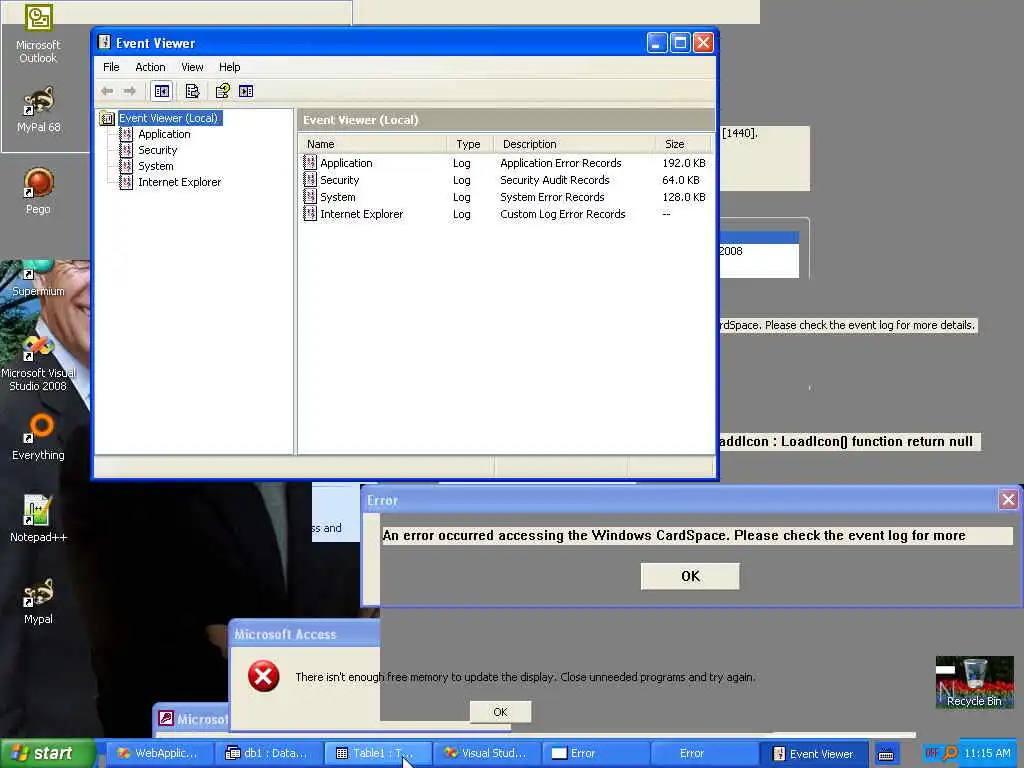1024x768 pixels.
Task: Sort by the Description column header
Action: tap(574, 144)
